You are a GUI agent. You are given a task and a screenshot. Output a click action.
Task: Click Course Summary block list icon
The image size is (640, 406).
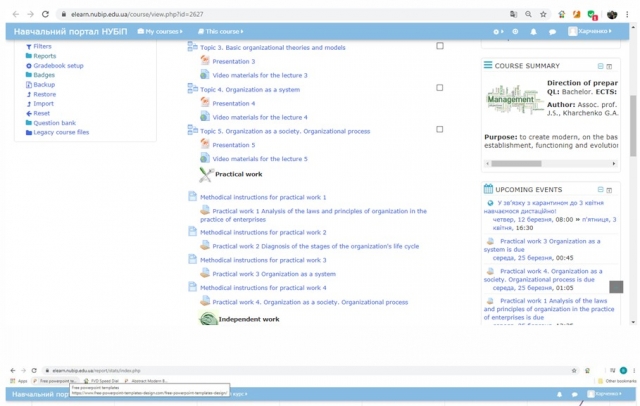pyautogui.click(x=488, y=65)
